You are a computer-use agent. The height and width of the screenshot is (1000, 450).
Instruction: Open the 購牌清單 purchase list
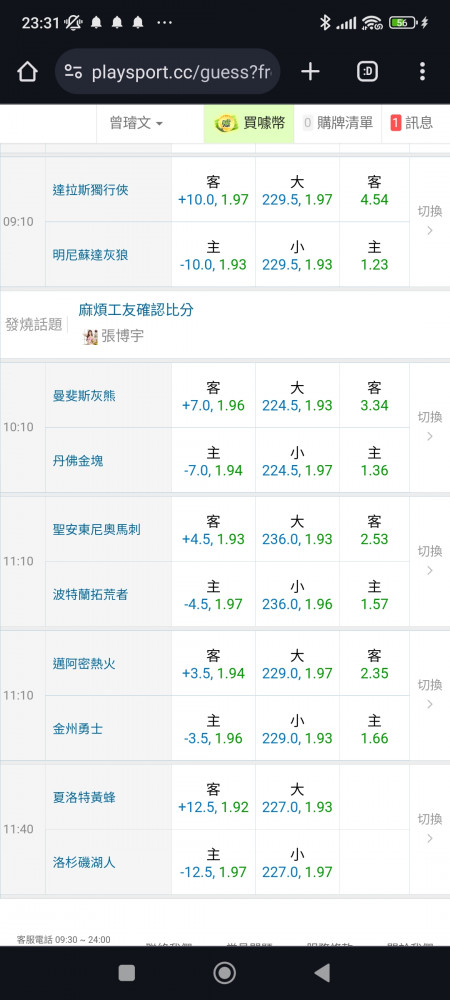(x=338, y=123)
